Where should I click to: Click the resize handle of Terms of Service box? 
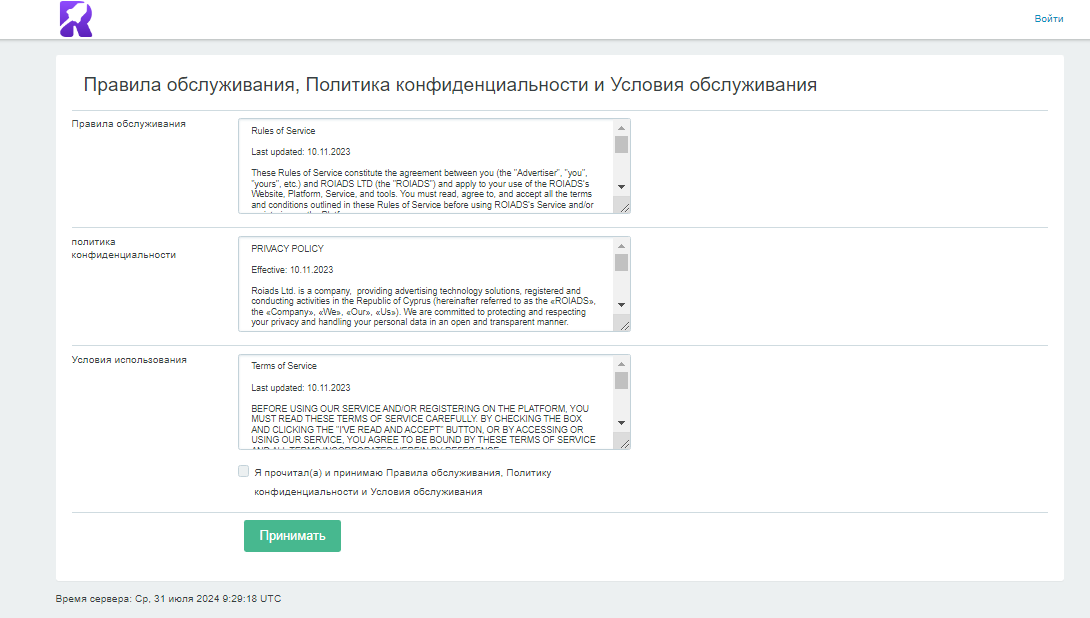click(x=624, y=444)
